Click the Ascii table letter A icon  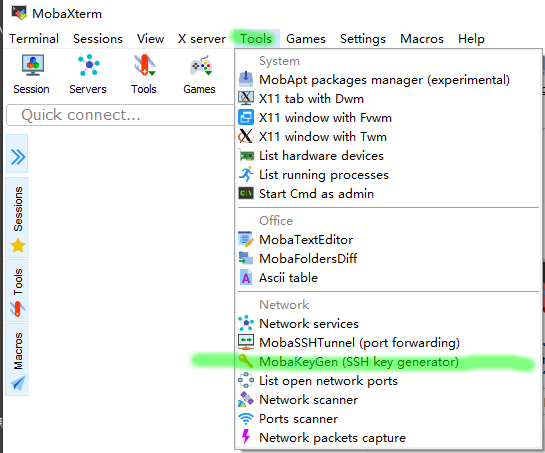(x=246, y=278)
